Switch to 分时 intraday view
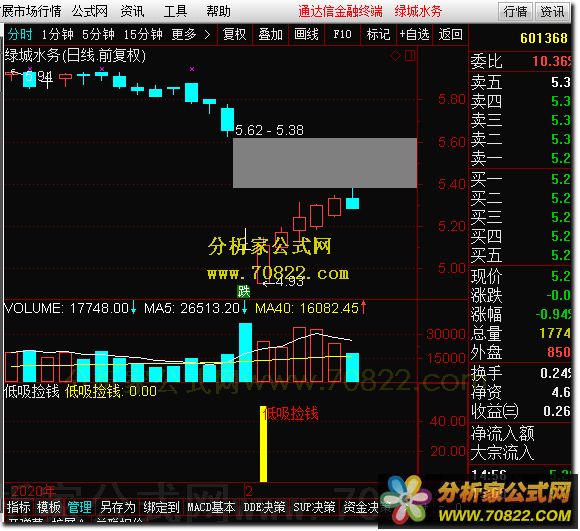 click(x=20, y=34)
